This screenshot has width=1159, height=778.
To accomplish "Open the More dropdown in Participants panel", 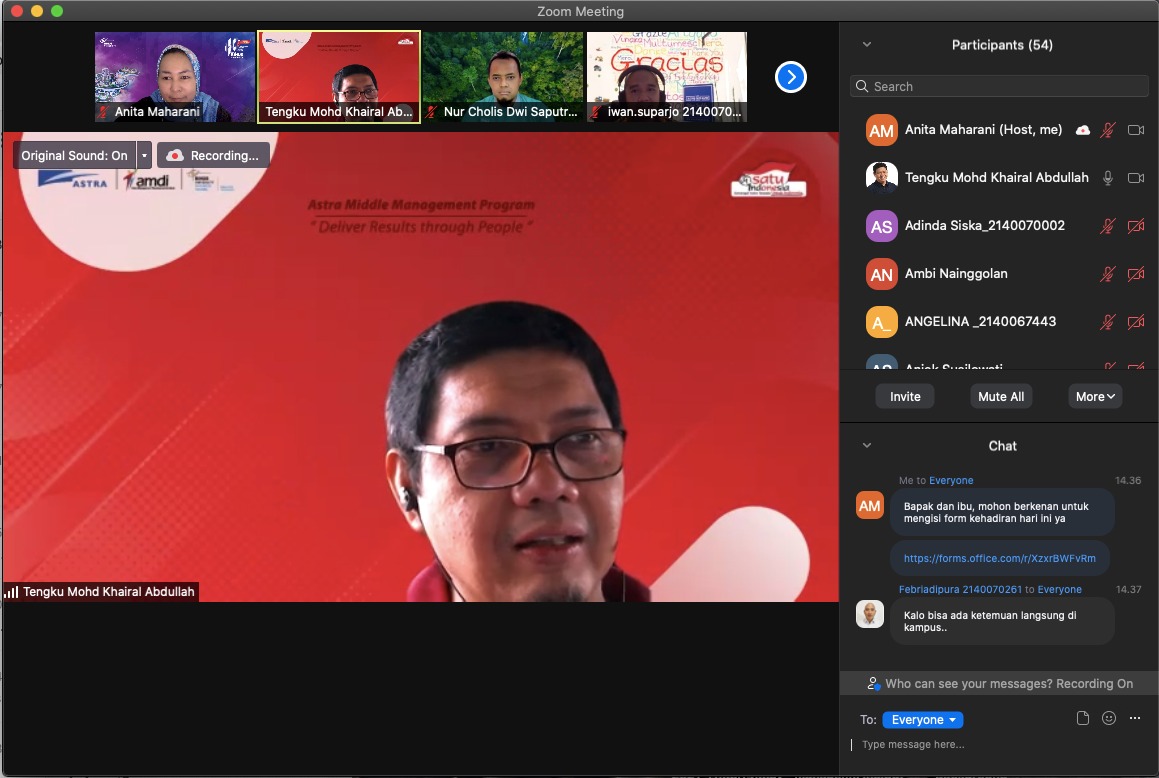I will (1095, 396).
